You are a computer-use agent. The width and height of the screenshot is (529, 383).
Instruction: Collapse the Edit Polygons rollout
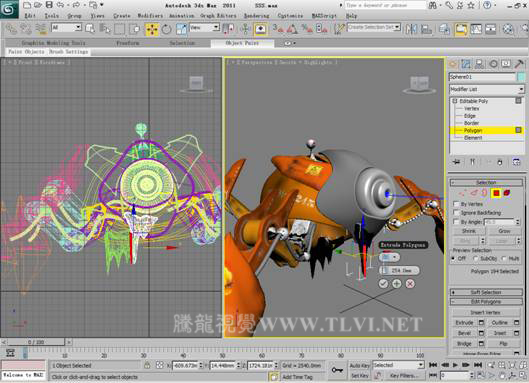486,301
